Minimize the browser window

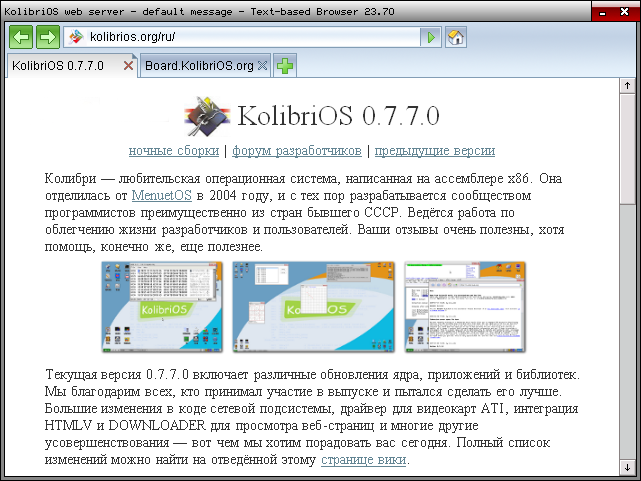602,13
